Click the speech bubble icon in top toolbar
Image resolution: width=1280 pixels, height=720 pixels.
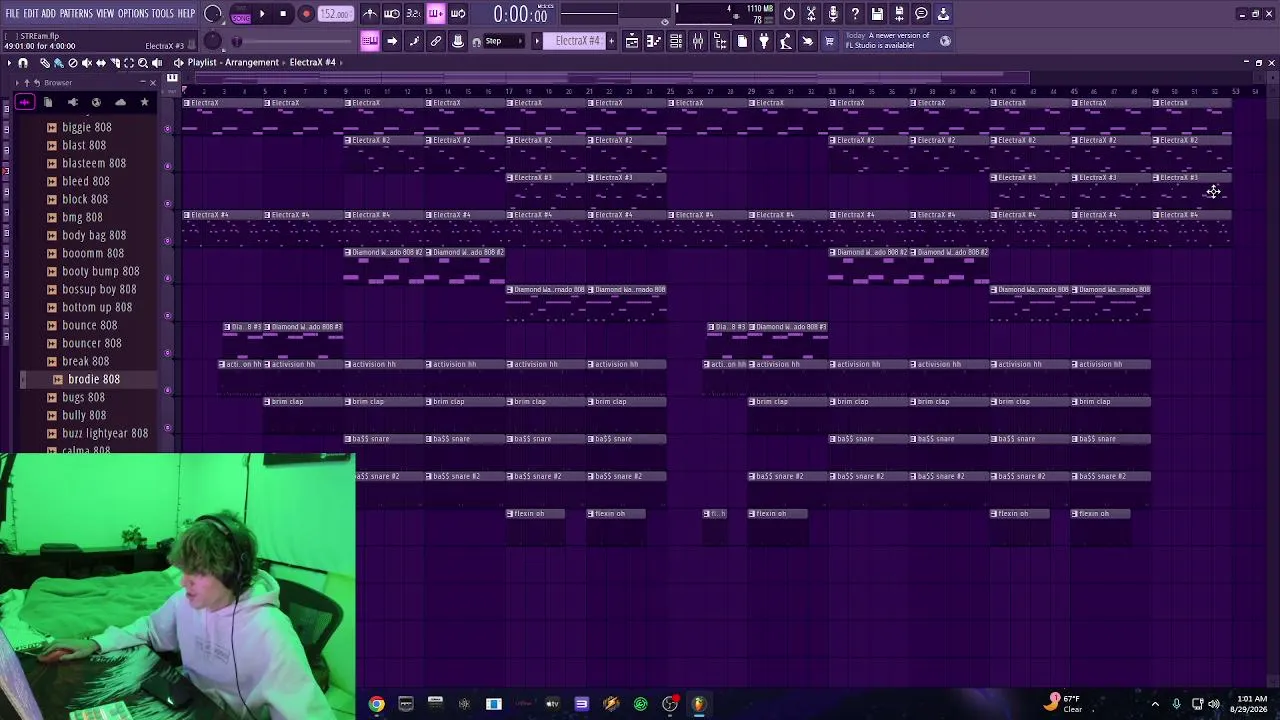tap(921, 14)
